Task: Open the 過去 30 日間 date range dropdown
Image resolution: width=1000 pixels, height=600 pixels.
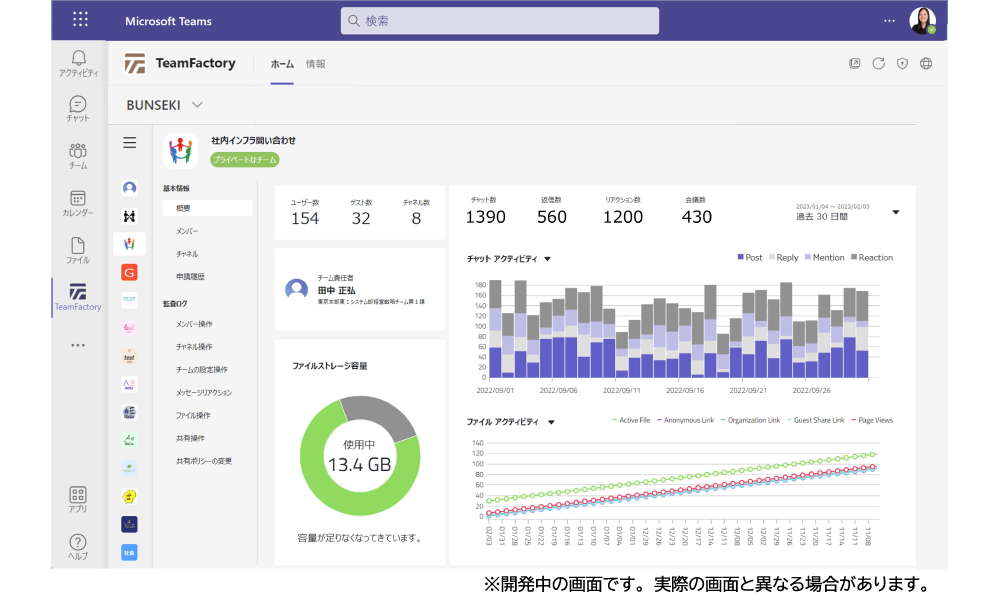Action: click(x=895, y=212)
